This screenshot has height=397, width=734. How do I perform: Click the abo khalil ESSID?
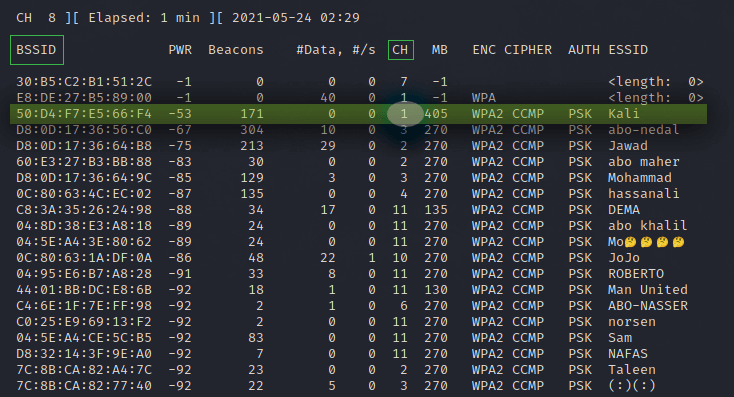click(648, 226)
